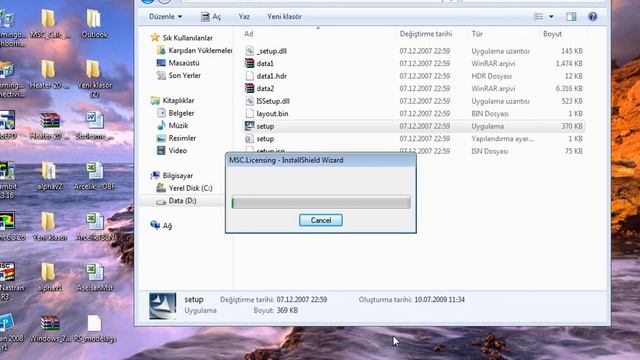This screenshot has width=640, height=360.
Task: Select the Yeni klasör (2) desktop folder
Action: coord(93,70)
